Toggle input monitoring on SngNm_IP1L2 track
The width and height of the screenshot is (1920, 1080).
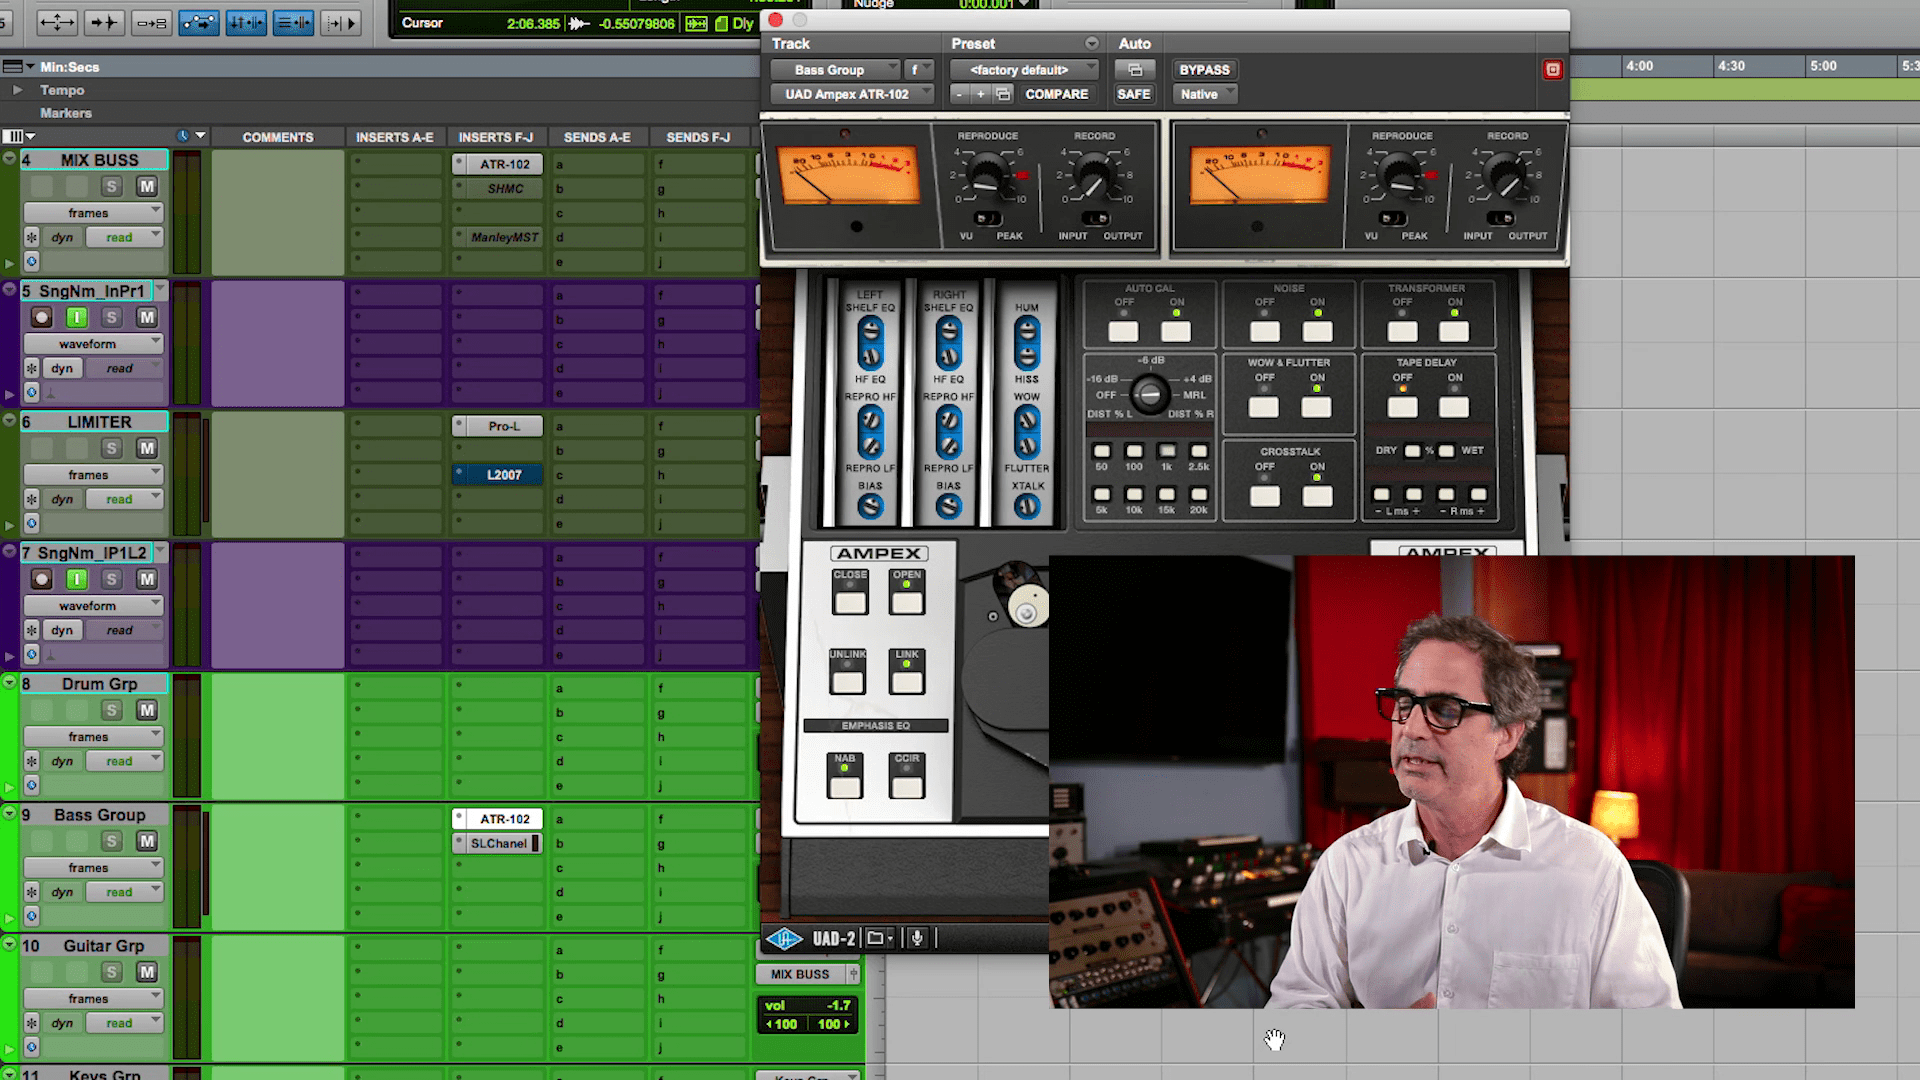[77, 580]
